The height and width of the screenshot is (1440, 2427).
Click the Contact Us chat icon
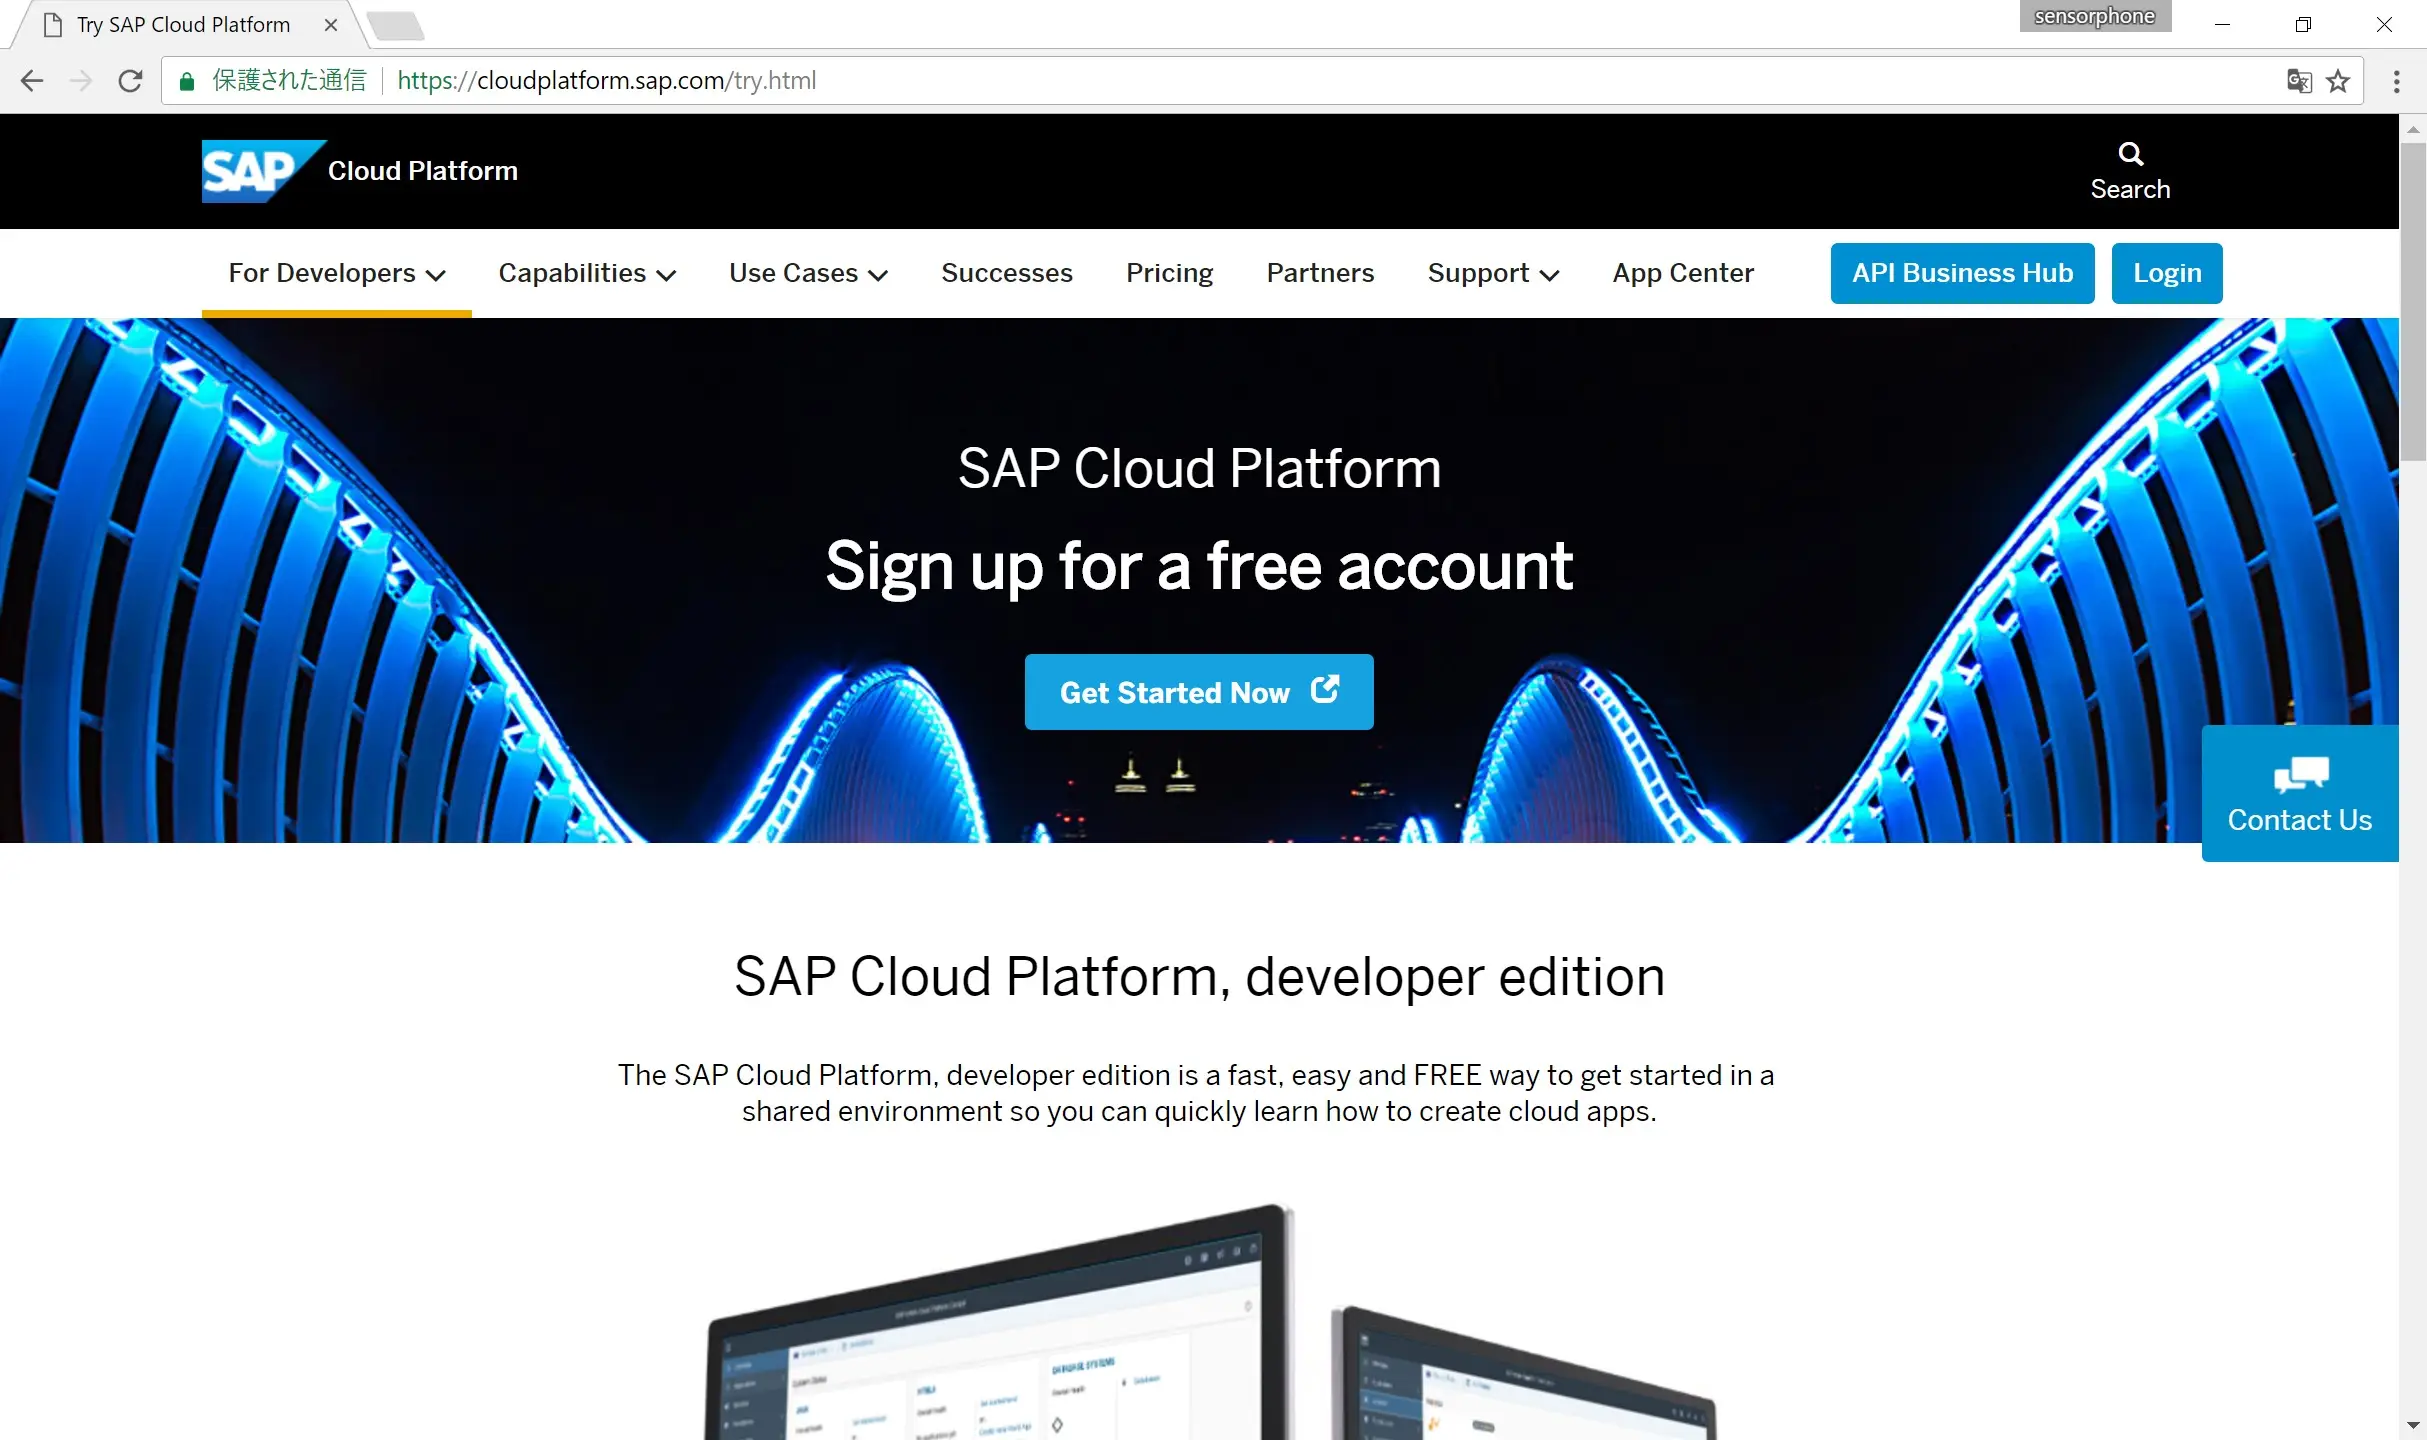tap(2301, 774)
